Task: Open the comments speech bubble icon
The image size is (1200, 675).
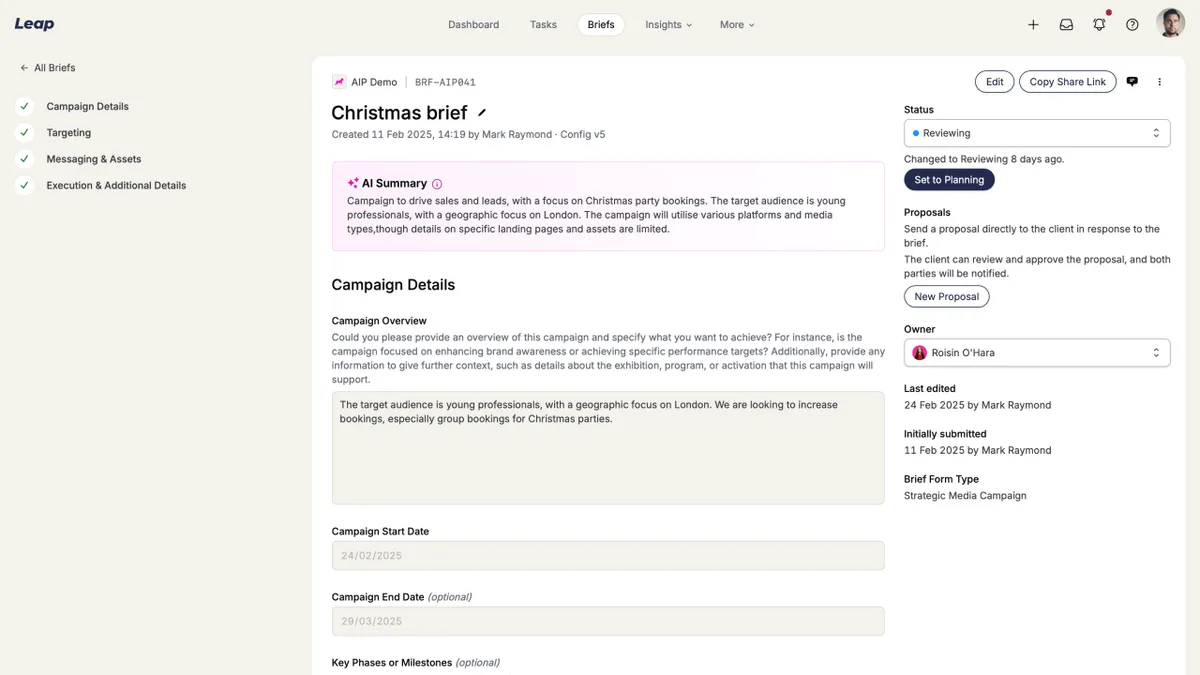Action: pyautogui.click(x=1132, y=82)
